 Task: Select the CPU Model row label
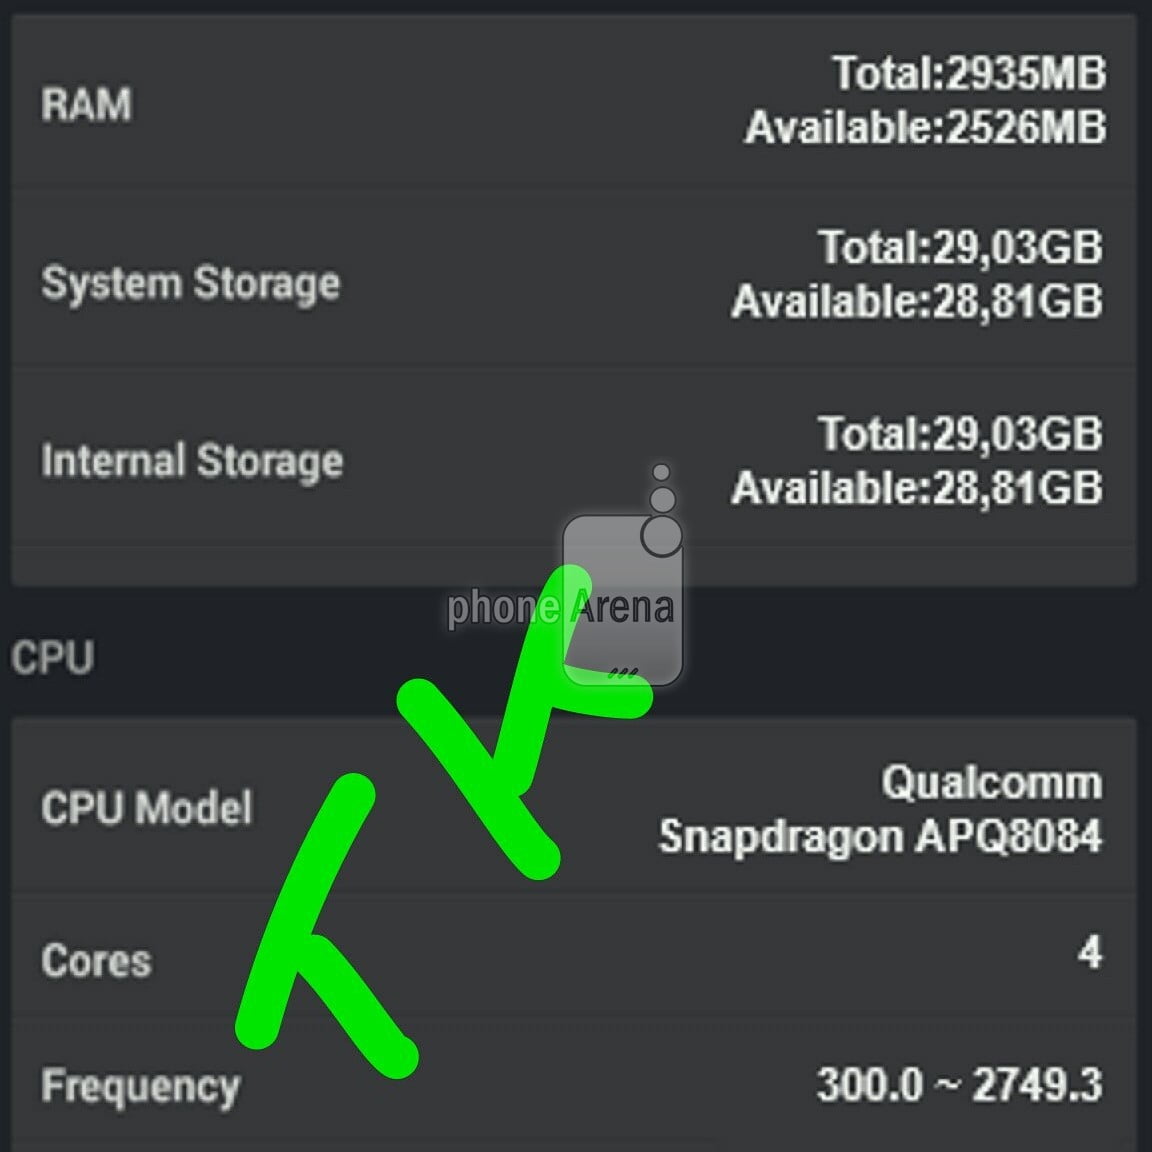tap(146, 808)
